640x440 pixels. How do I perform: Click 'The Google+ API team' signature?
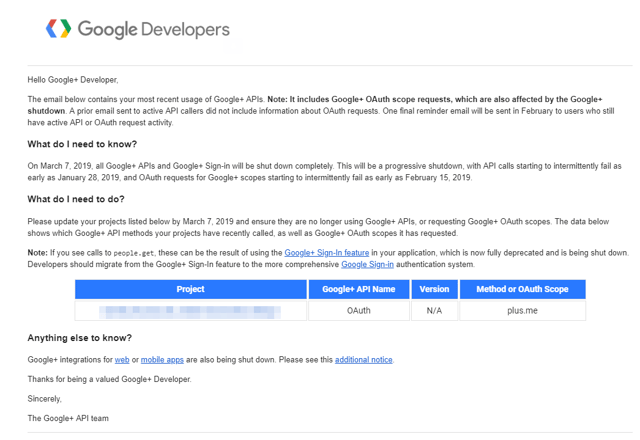pyautogui.click(x=68, y=418)
